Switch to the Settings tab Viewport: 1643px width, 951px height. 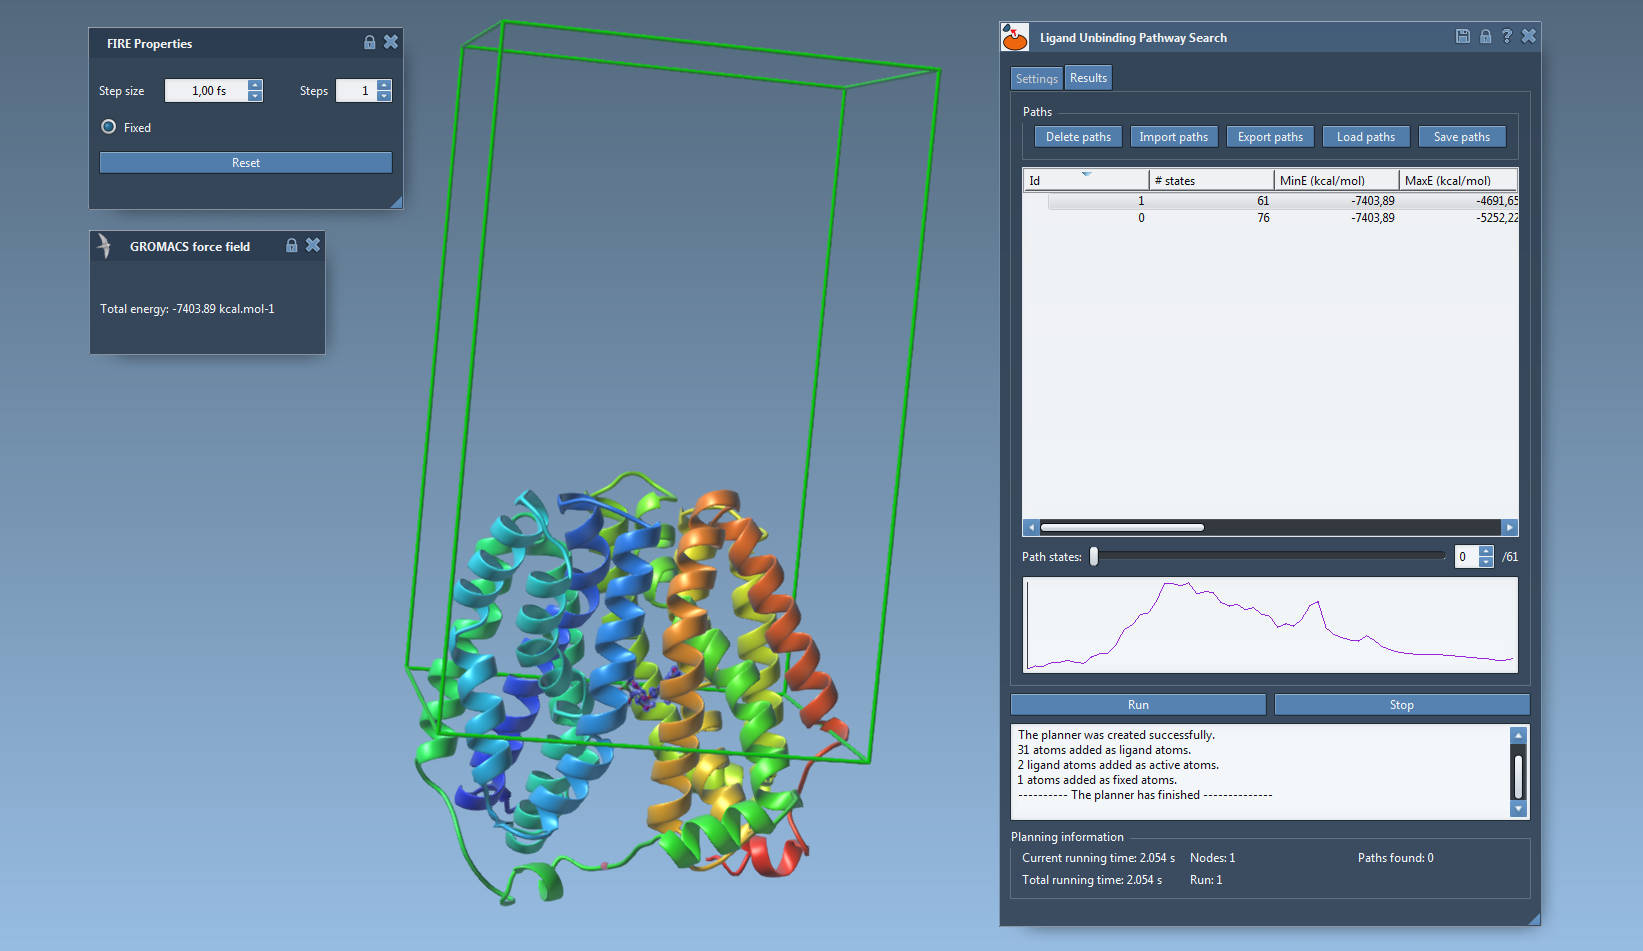pos(1036,78)
